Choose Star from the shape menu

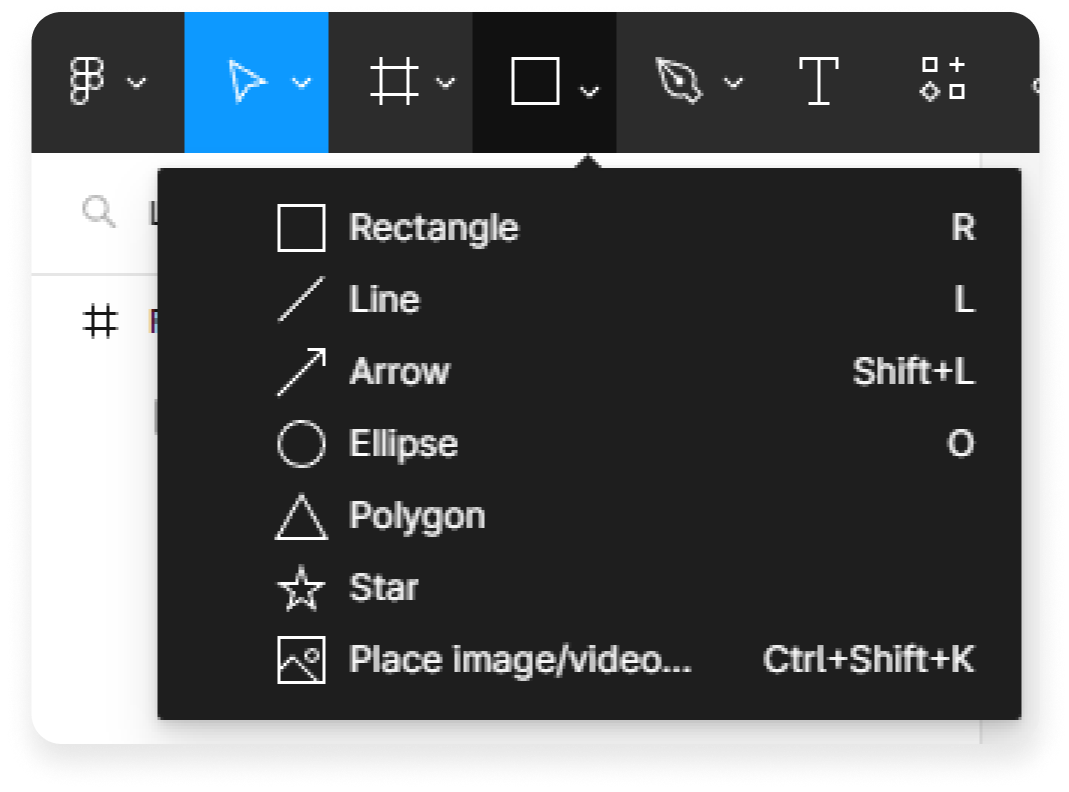pos(383,588)
